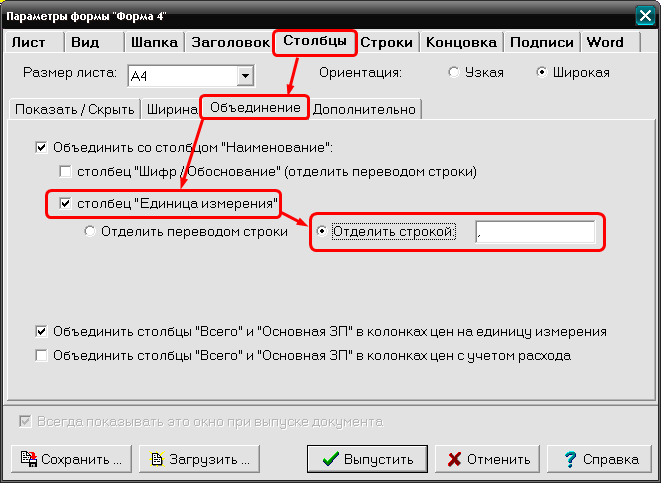Click the Сохранить button
This screenshot has width=661, height=483.
pyautogui.click(x=71, y=459)
